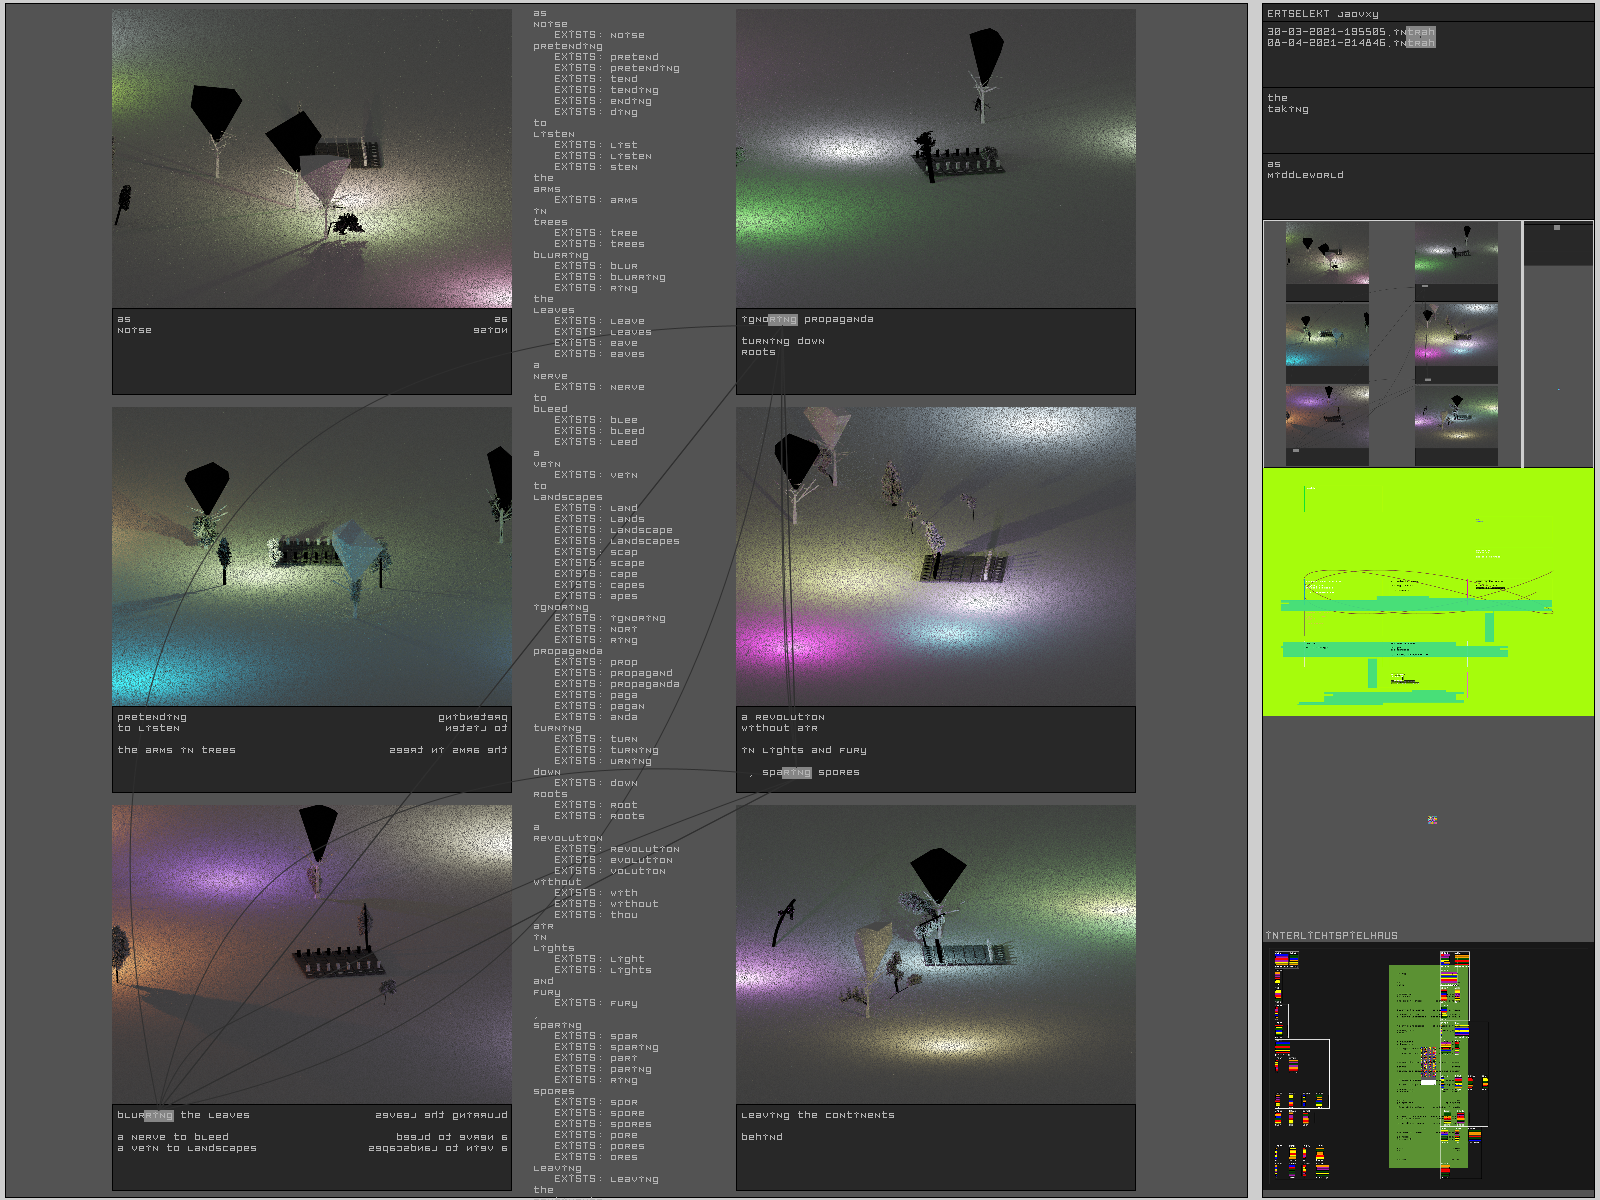Click the black kite shape in the 'ignoring propaganda' scene
The image size is (1600, 1200).
tap(985, 57)
